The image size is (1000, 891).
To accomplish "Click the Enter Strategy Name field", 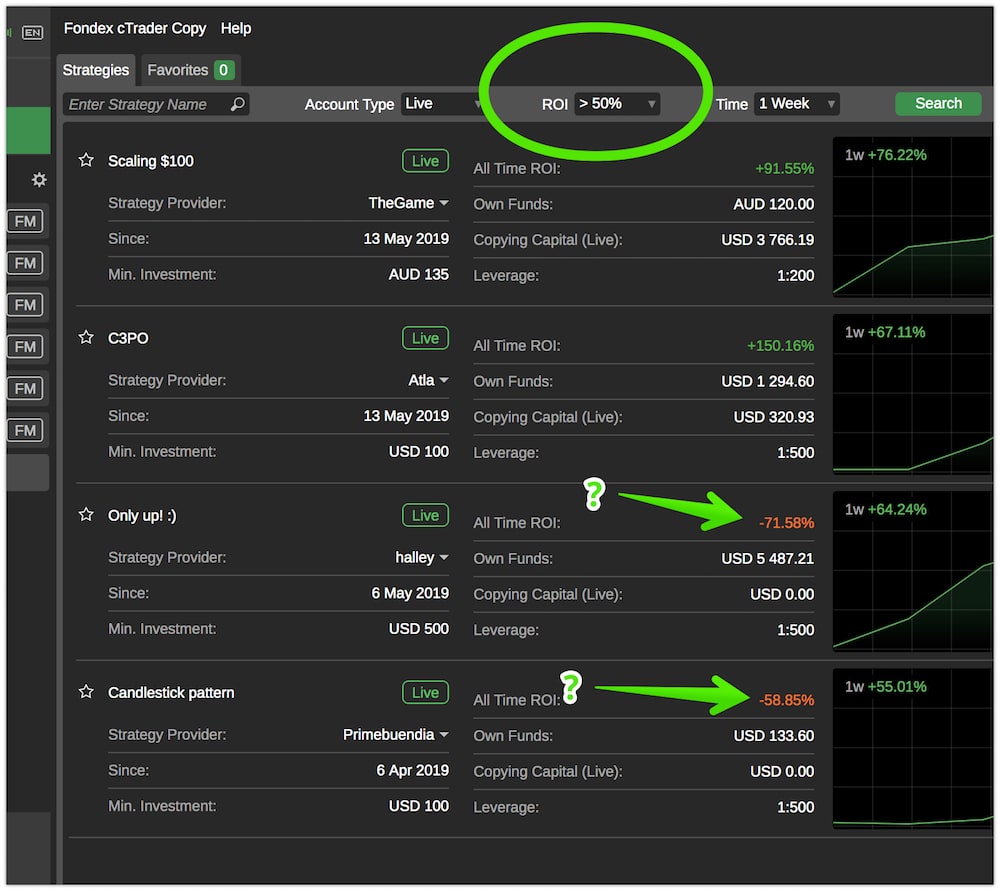I will pos(156,105).
